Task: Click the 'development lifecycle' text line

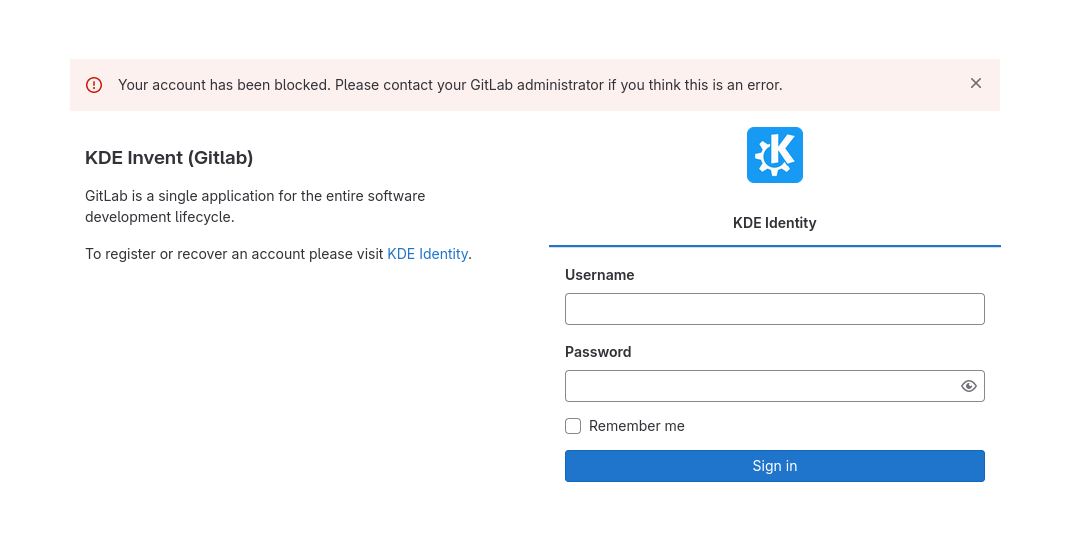Action: 159,217
